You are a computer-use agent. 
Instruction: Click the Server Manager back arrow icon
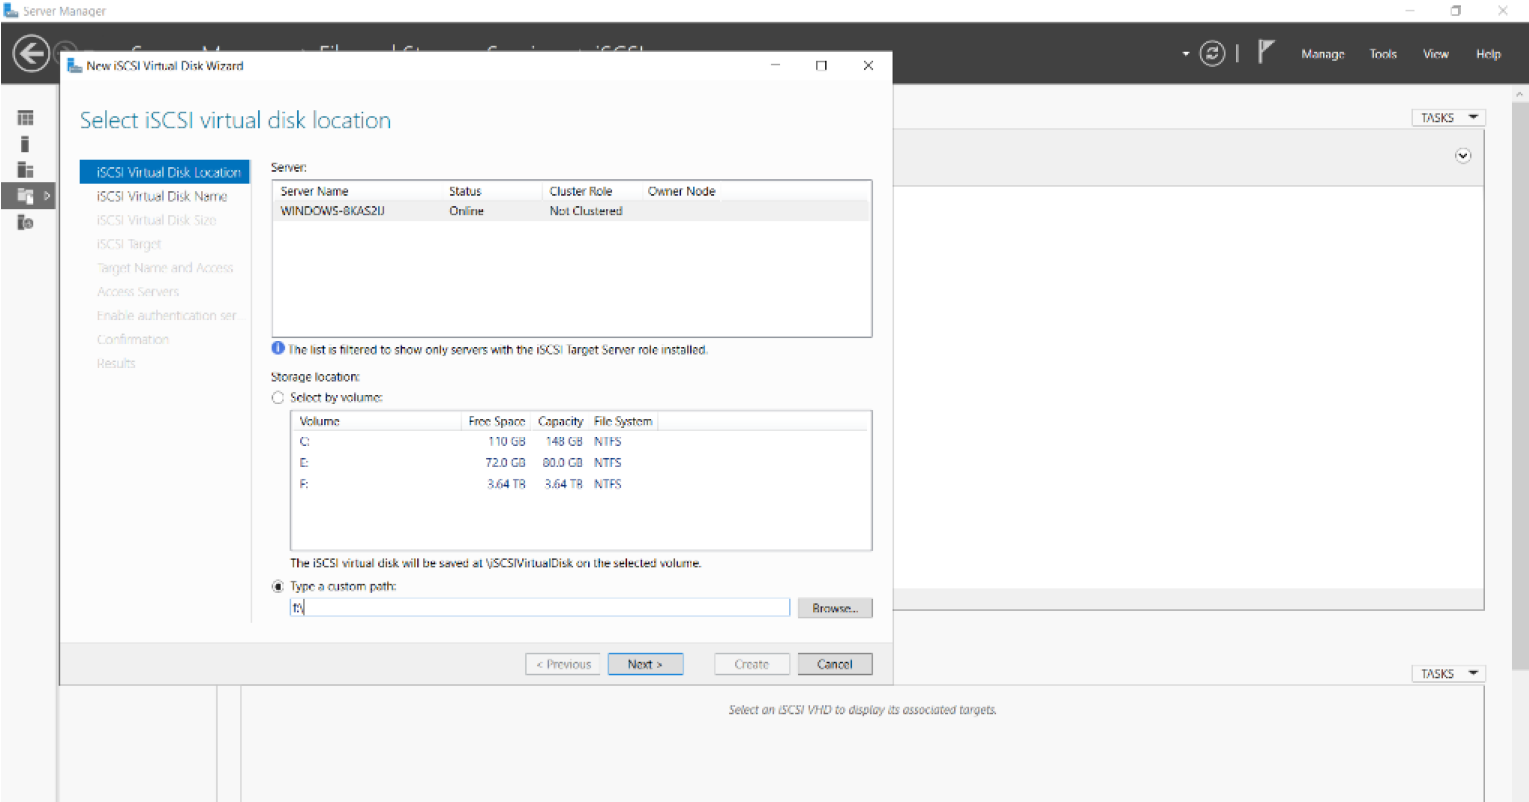tap(30, 54)
